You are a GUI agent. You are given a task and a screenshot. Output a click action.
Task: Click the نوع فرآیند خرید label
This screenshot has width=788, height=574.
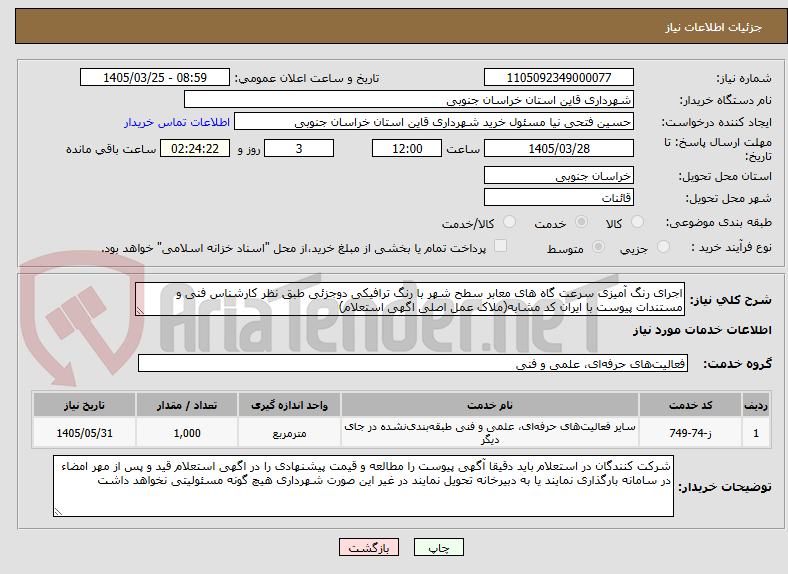pos(731,247)
